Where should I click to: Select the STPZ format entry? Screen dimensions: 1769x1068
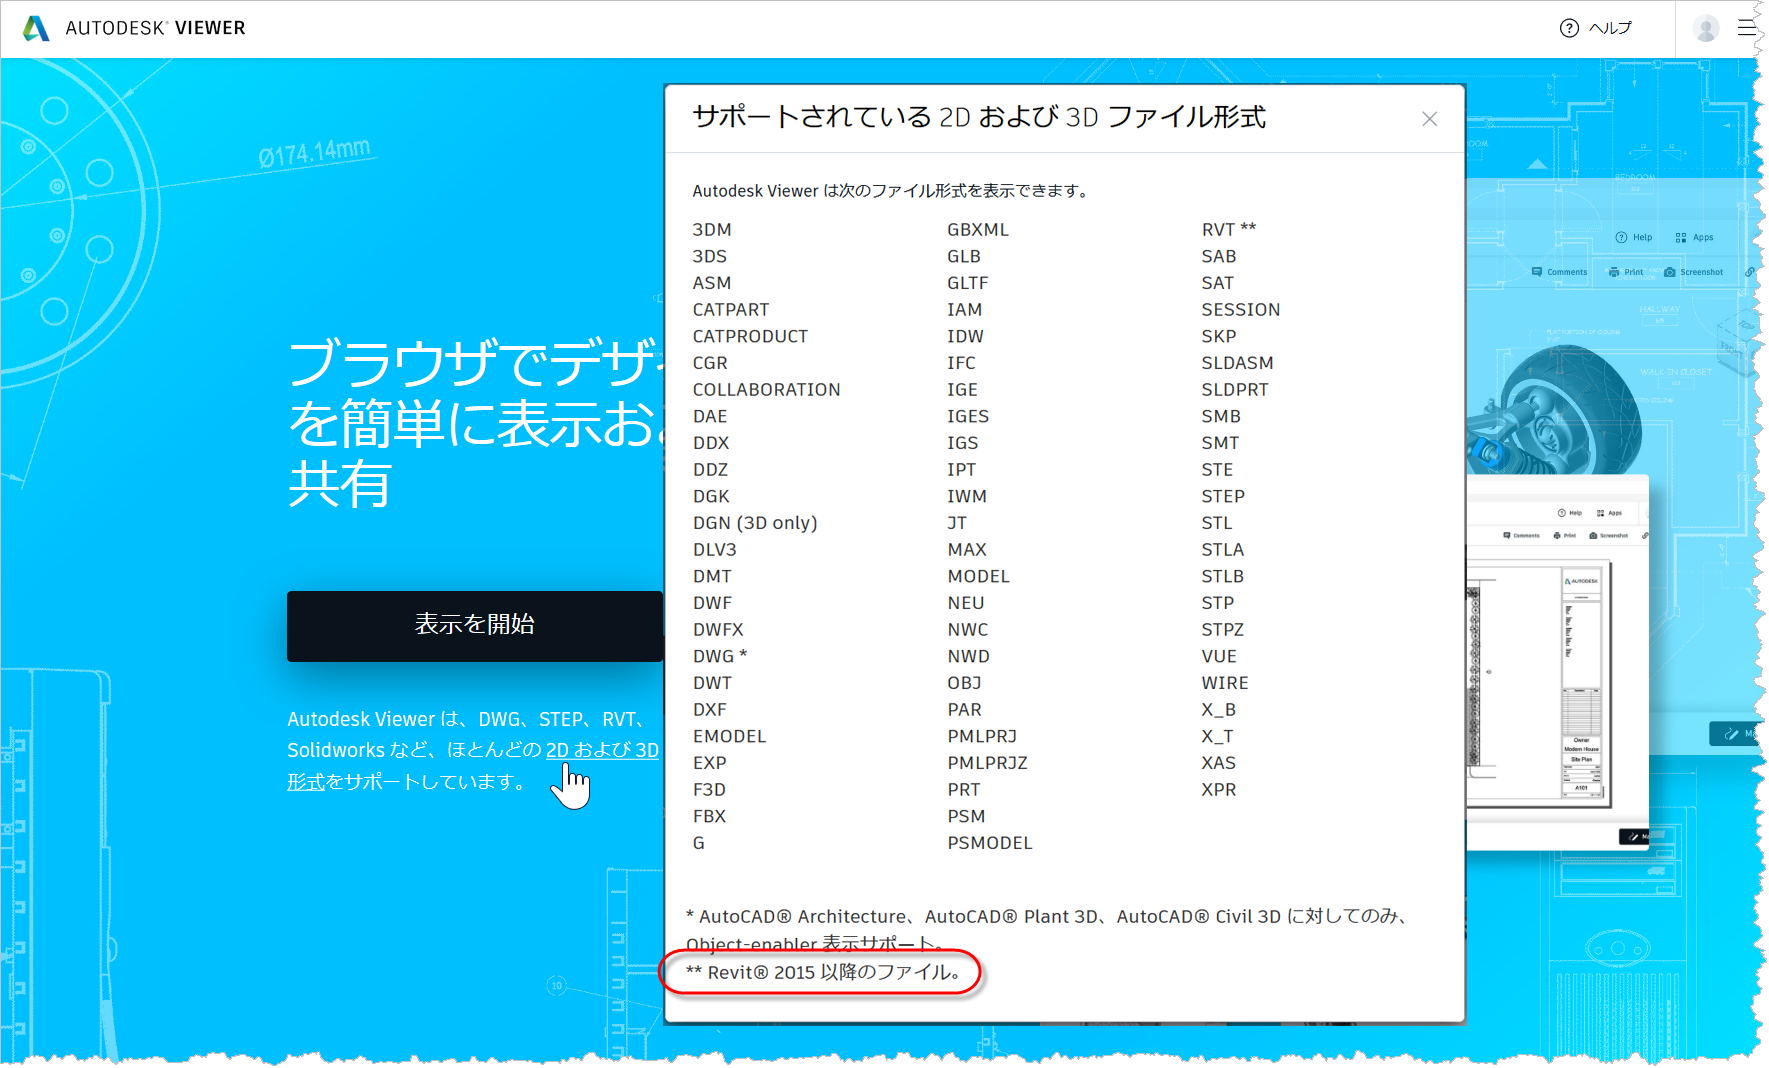1222,630
